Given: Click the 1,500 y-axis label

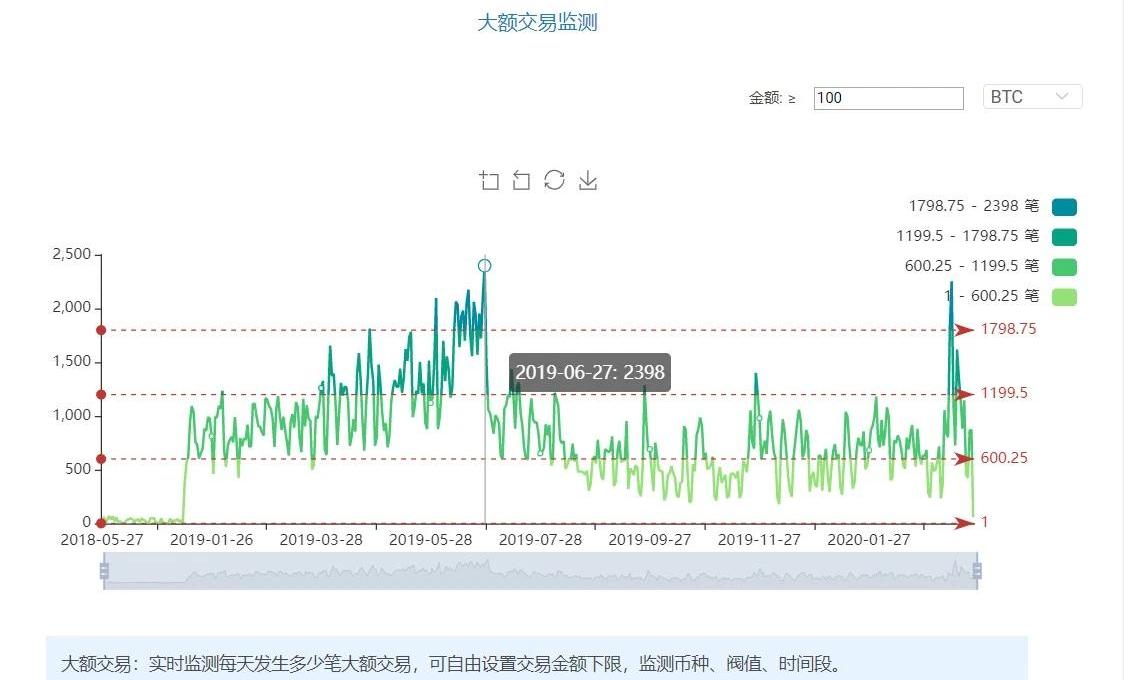Looking at the screenshot, I should click(x=72, y=361).
